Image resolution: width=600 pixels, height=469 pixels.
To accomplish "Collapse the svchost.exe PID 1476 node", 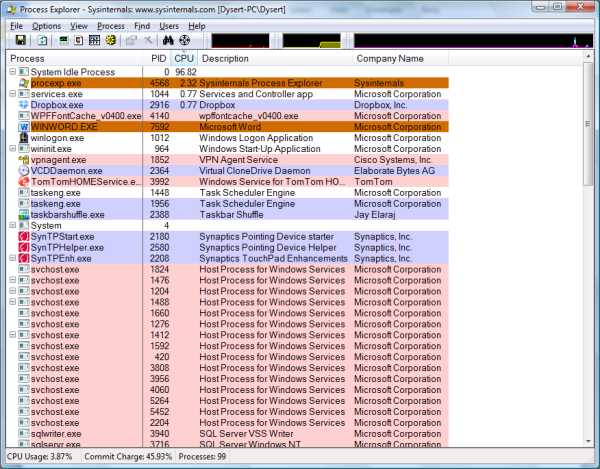I will [13, 280].
